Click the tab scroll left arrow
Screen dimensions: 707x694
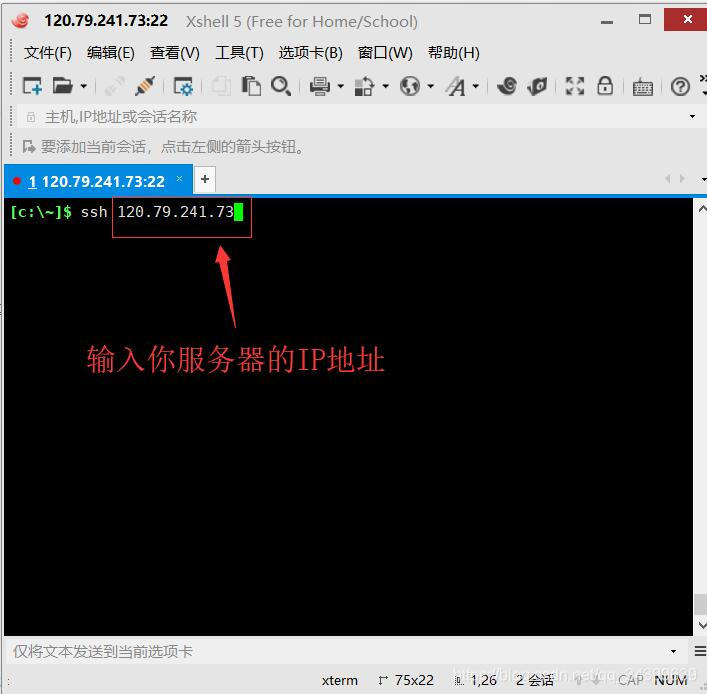(668, 179)
